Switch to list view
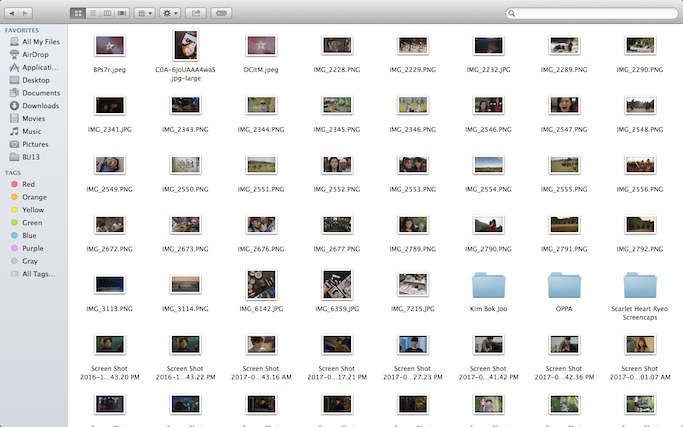The height and width of the screenshot is (427, 683). click(93, 13)
